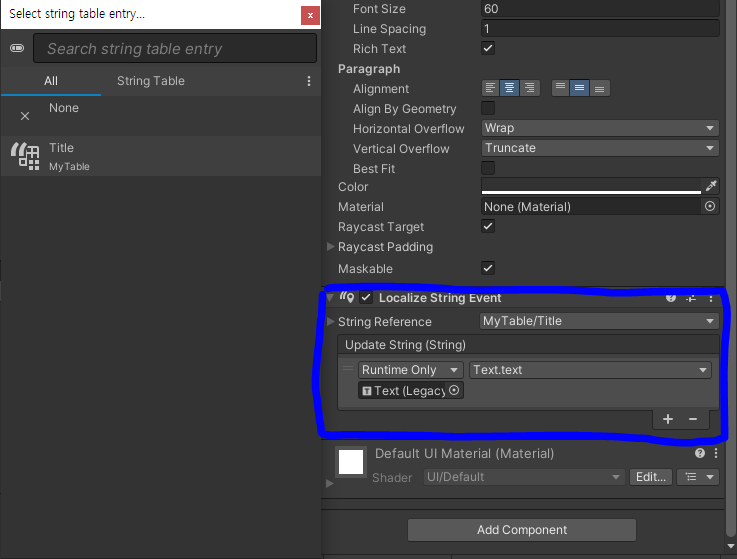The width and height of the screenshot is (737, 559).
Task: Click the Color swatch field
Action: 591,186
